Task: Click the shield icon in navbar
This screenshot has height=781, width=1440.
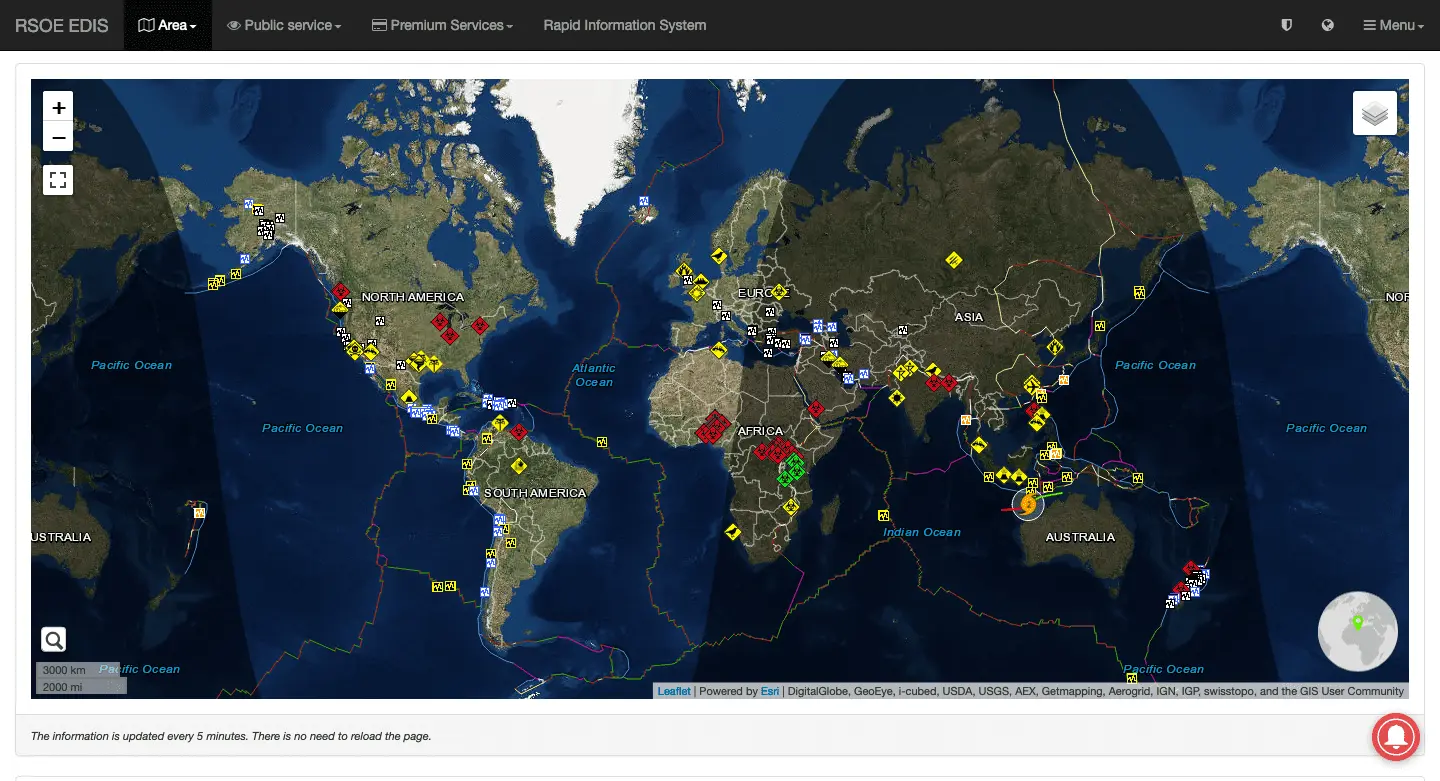Action: pos(1287,25)
